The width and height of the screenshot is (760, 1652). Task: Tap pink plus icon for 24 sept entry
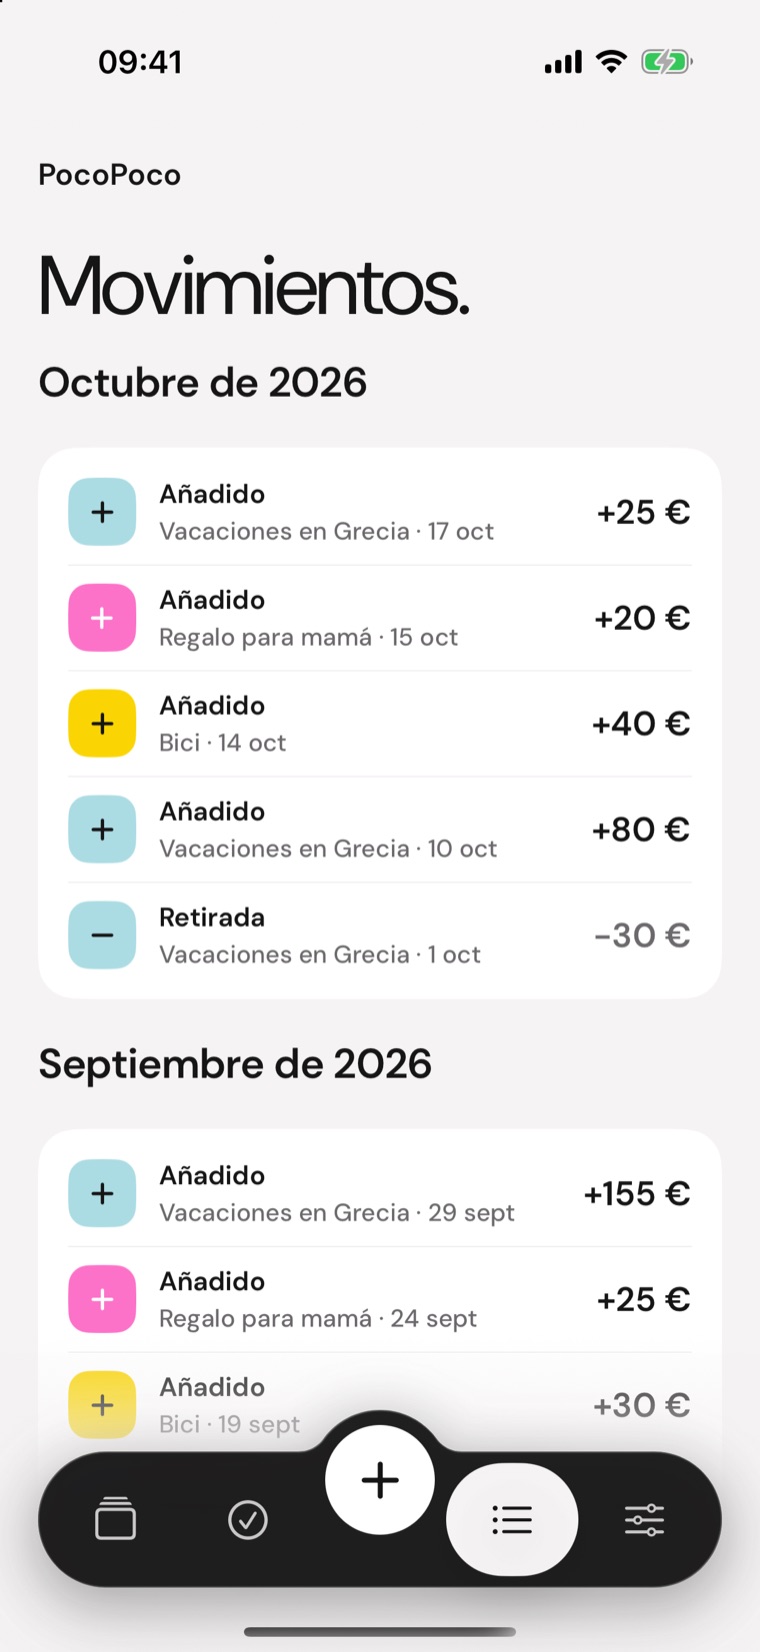pos(102,1299)
